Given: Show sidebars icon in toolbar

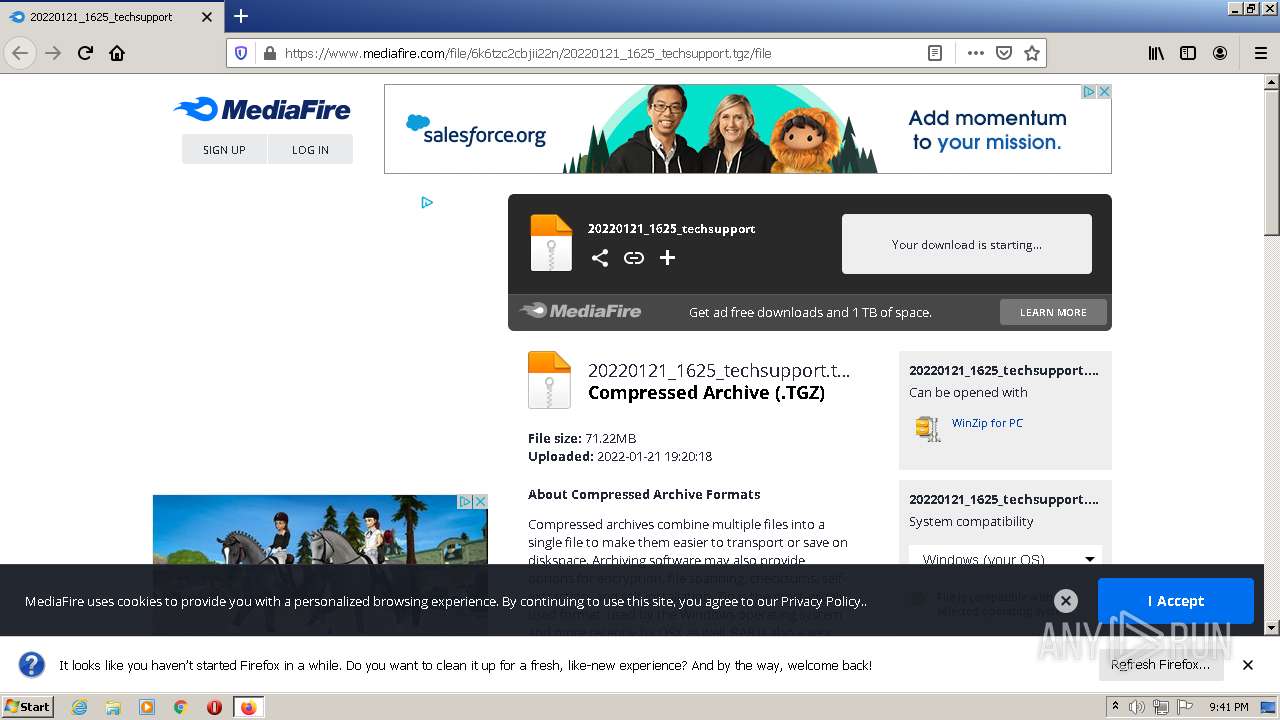Looking at the screenshot, I should click(1188, 53).
